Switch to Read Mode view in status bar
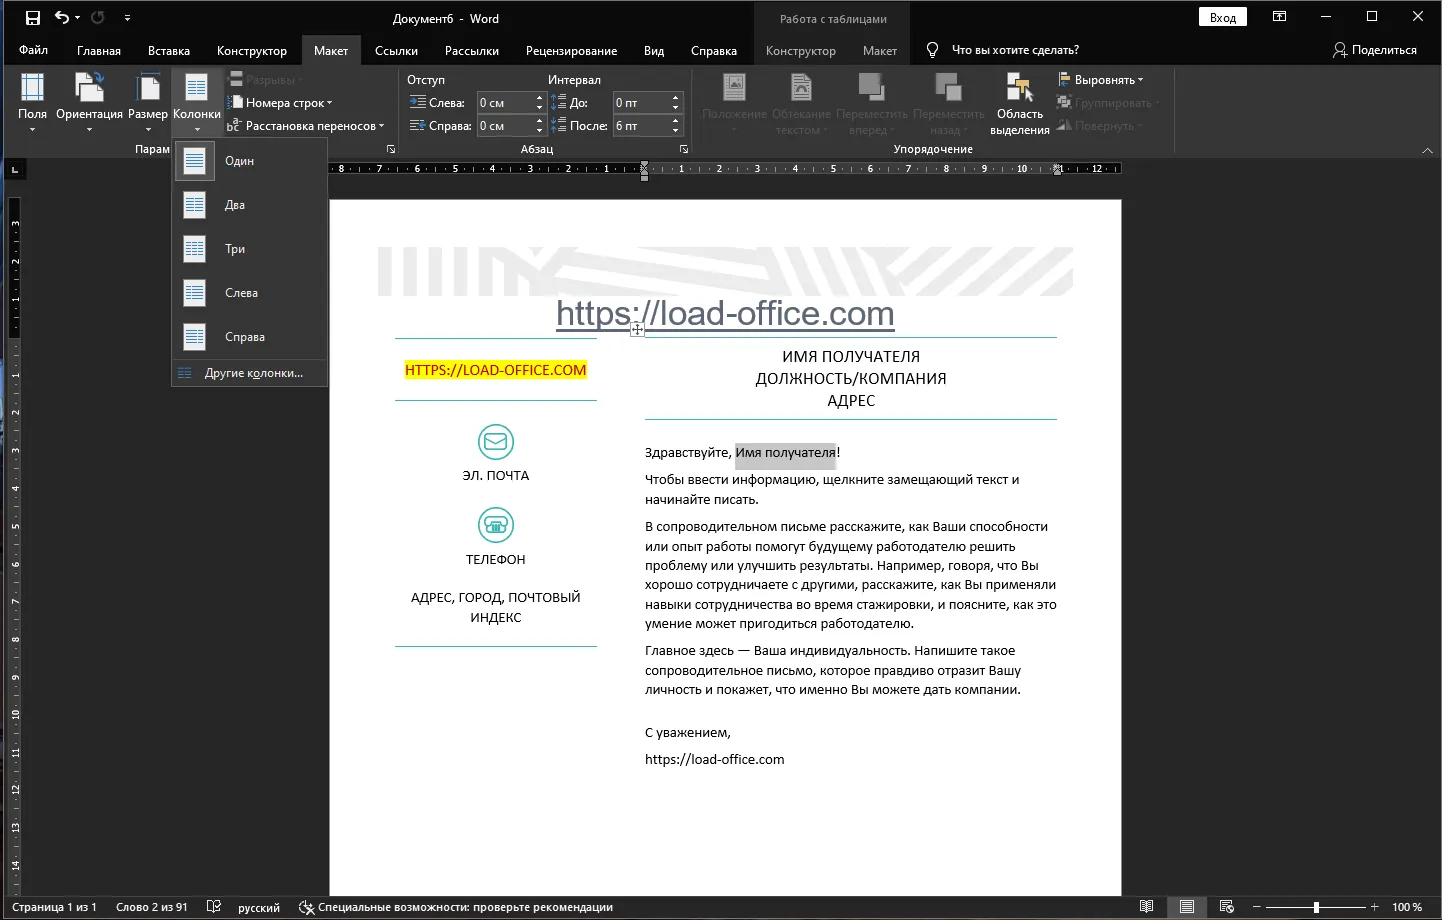1442x920 pixels. pyautogui.click(x=1147, y=907)
